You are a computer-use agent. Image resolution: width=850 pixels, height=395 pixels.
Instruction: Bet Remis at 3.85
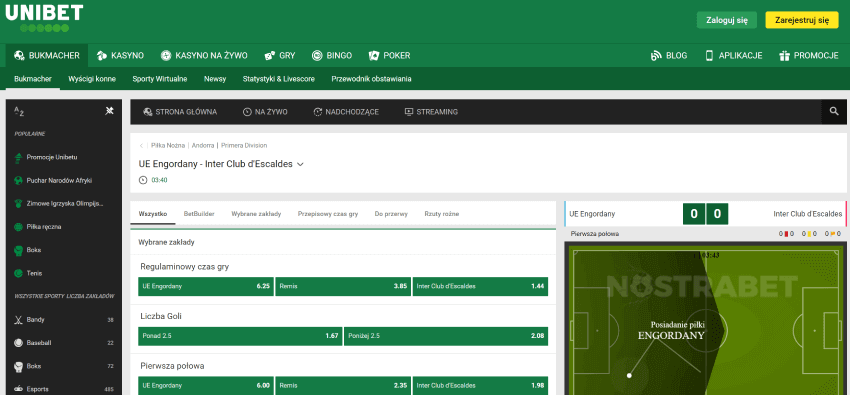click(343, 286)
